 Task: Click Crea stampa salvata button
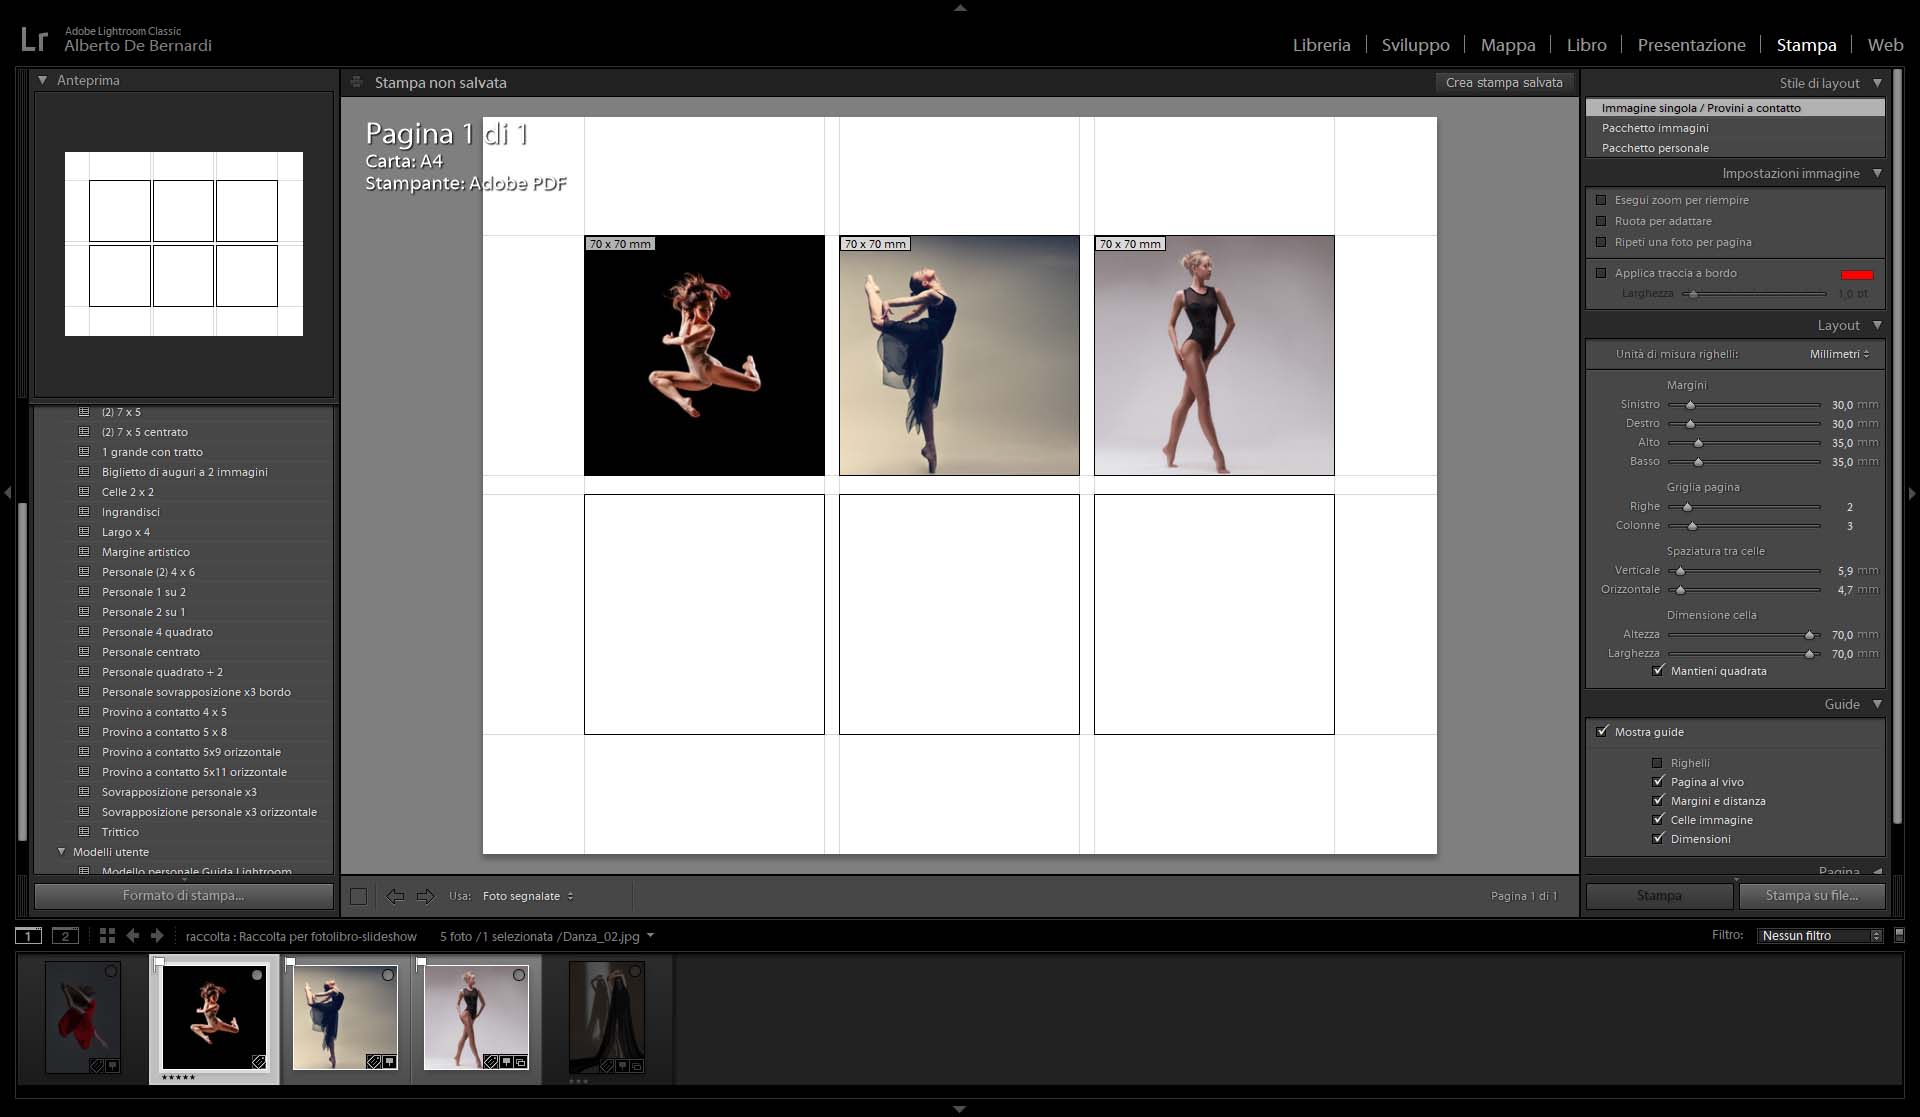[x=1503, y=83]
